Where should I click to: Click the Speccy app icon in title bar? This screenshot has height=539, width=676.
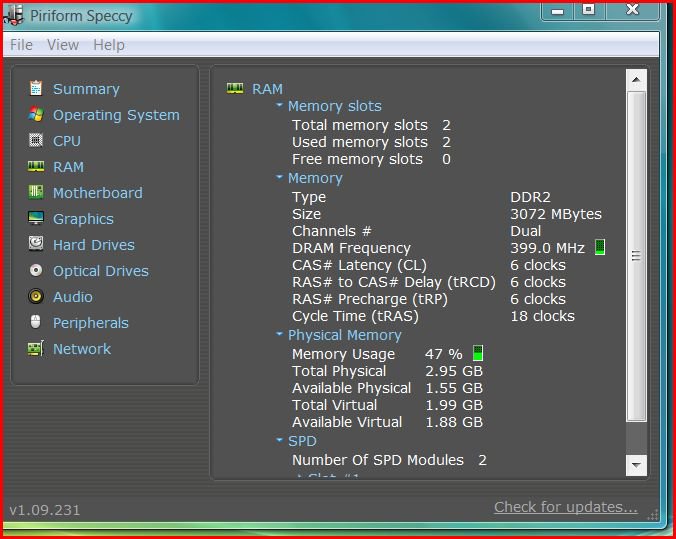coord(14,16)
